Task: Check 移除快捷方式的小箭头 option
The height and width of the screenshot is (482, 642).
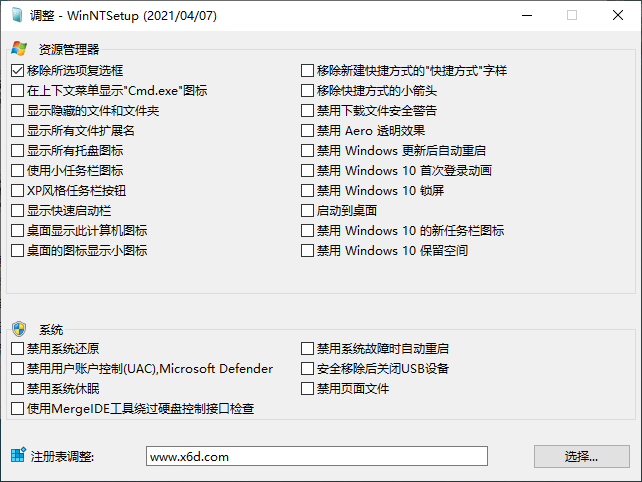Action: click(x=308, y=91)
